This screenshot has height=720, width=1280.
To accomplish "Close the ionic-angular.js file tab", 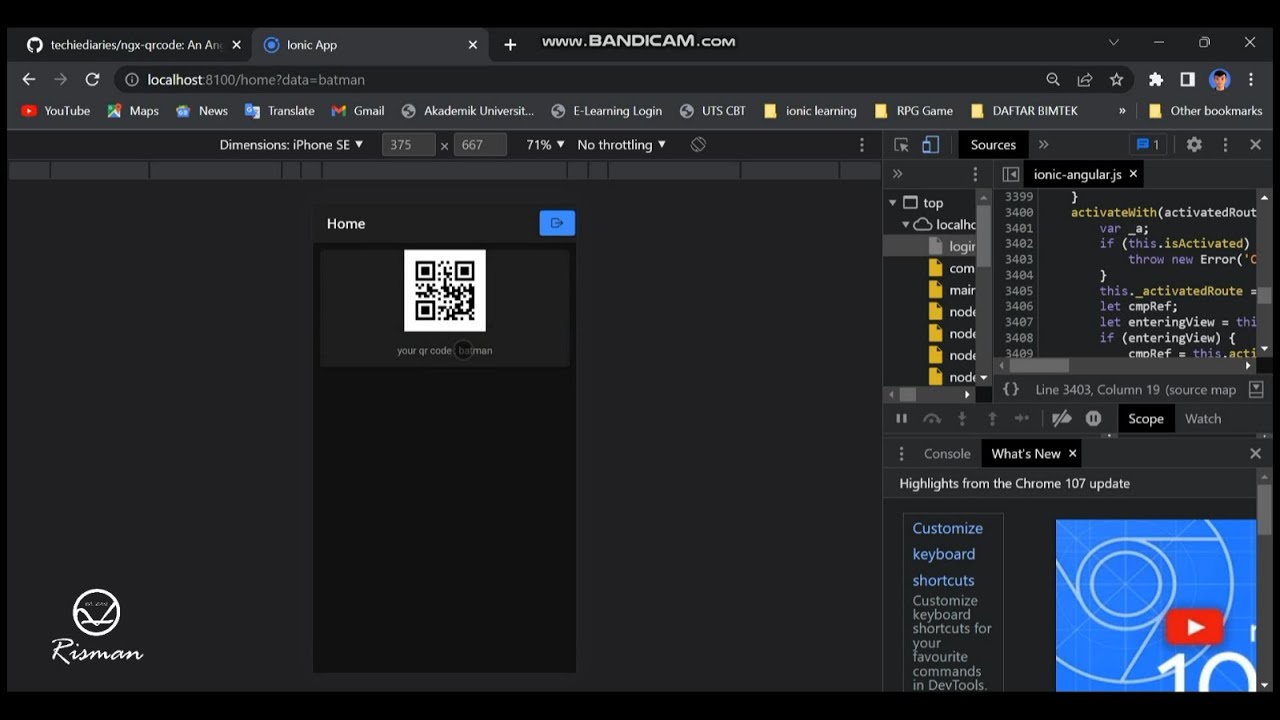I will coord(1133,174).
